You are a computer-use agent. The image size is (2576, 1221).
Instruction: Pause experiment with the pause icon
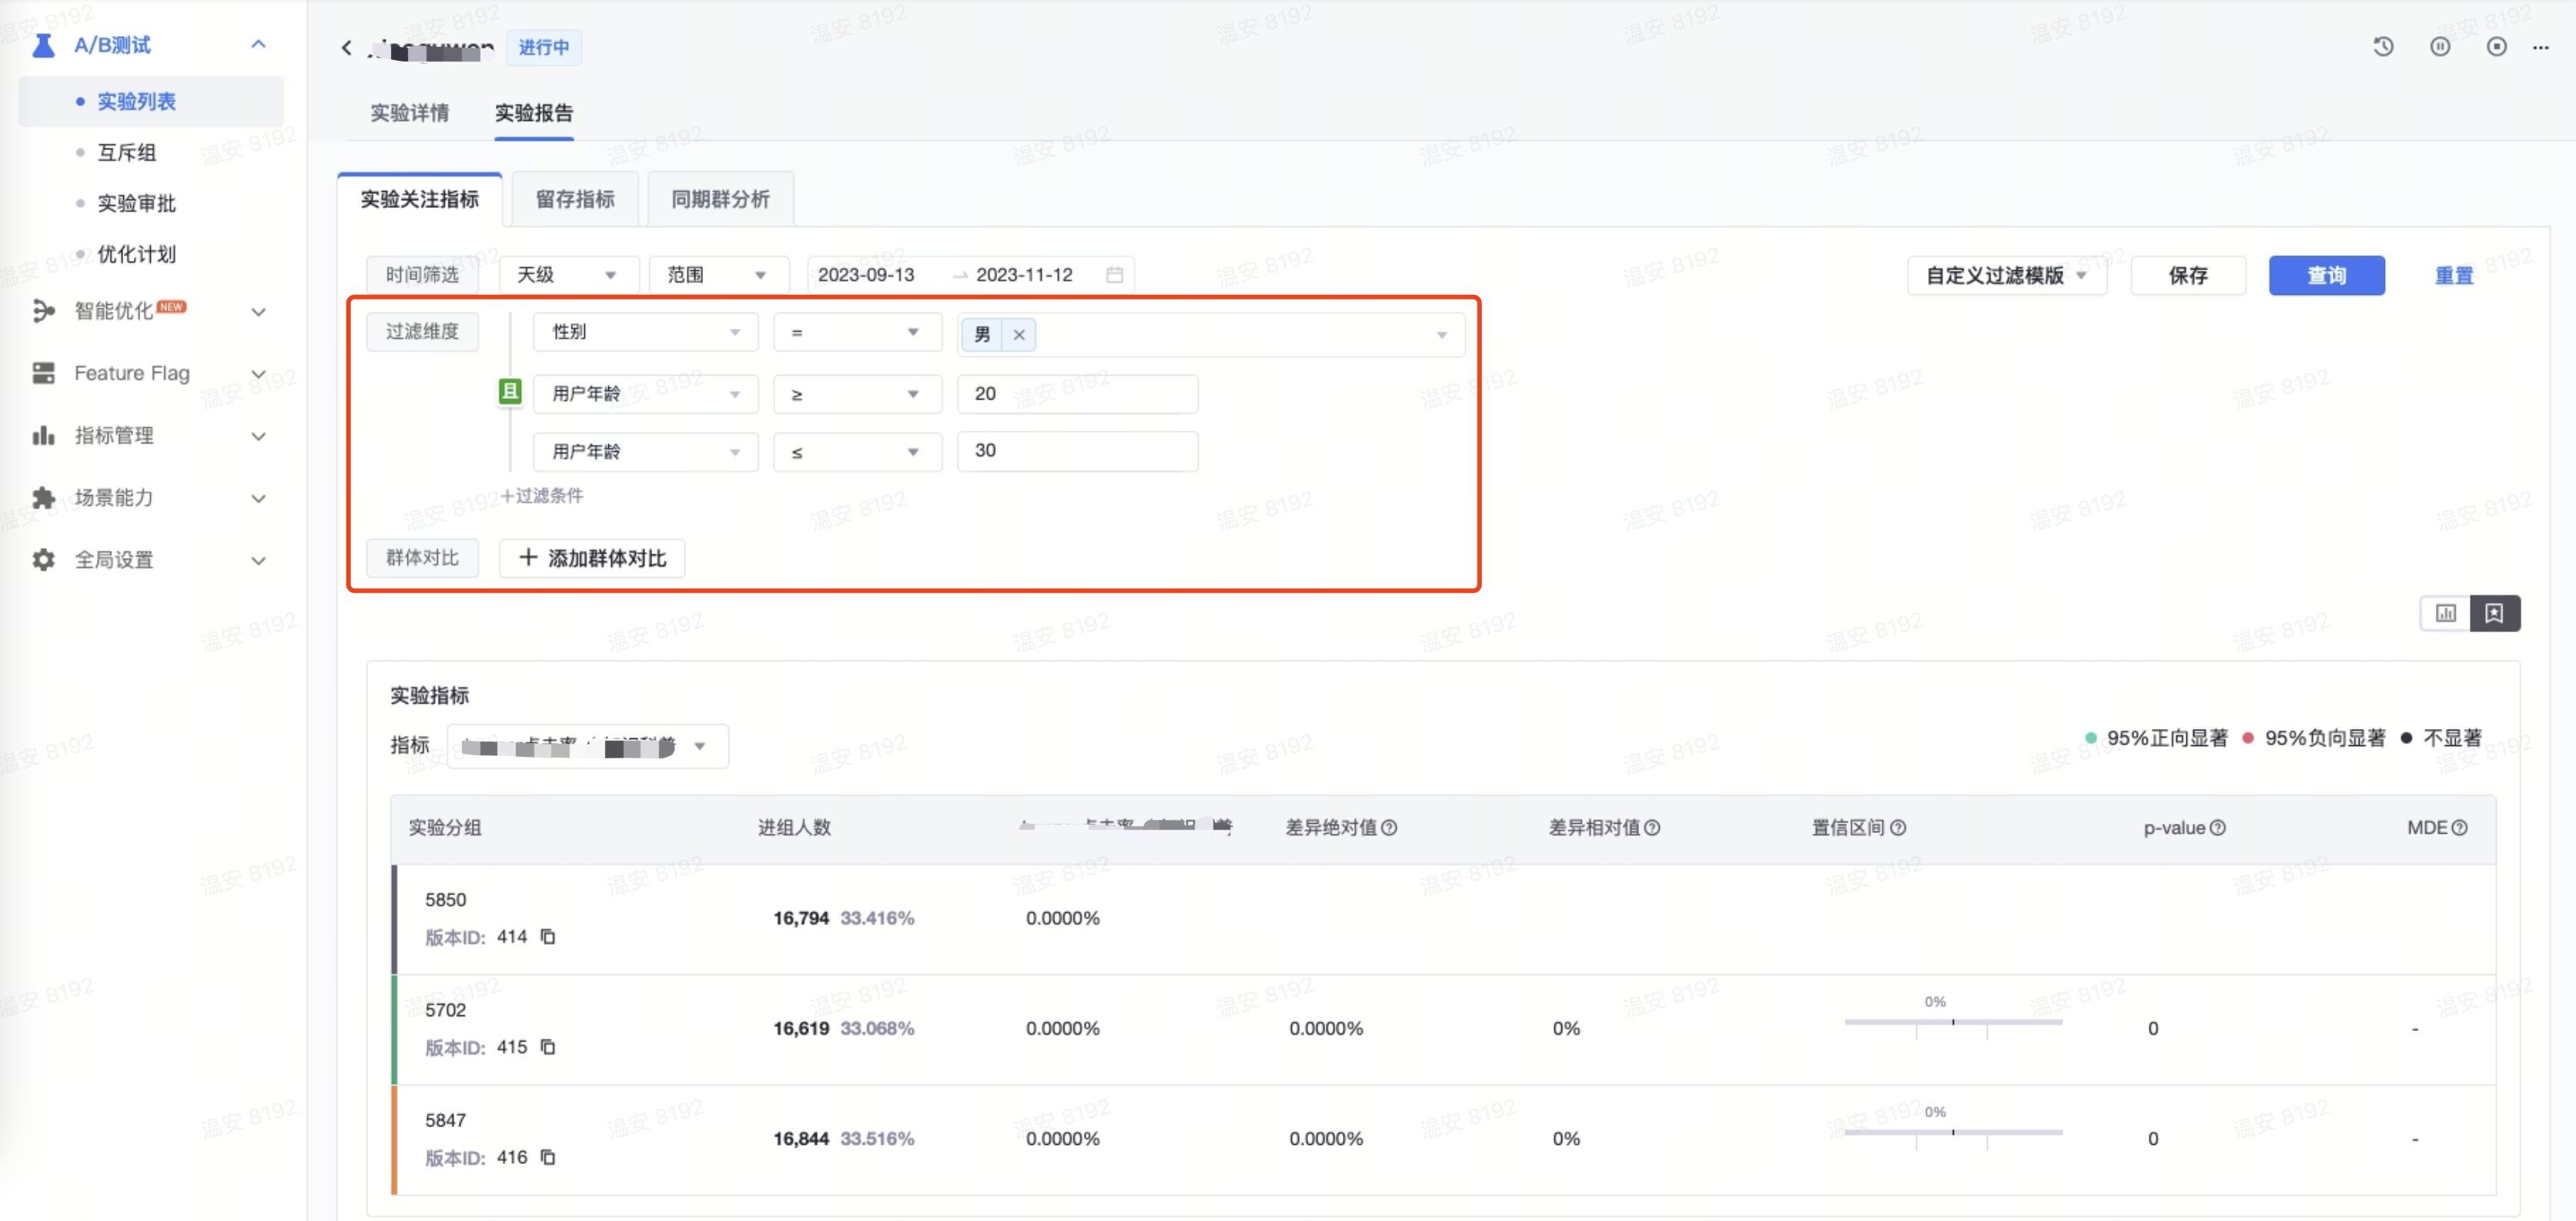point(2440,47)
